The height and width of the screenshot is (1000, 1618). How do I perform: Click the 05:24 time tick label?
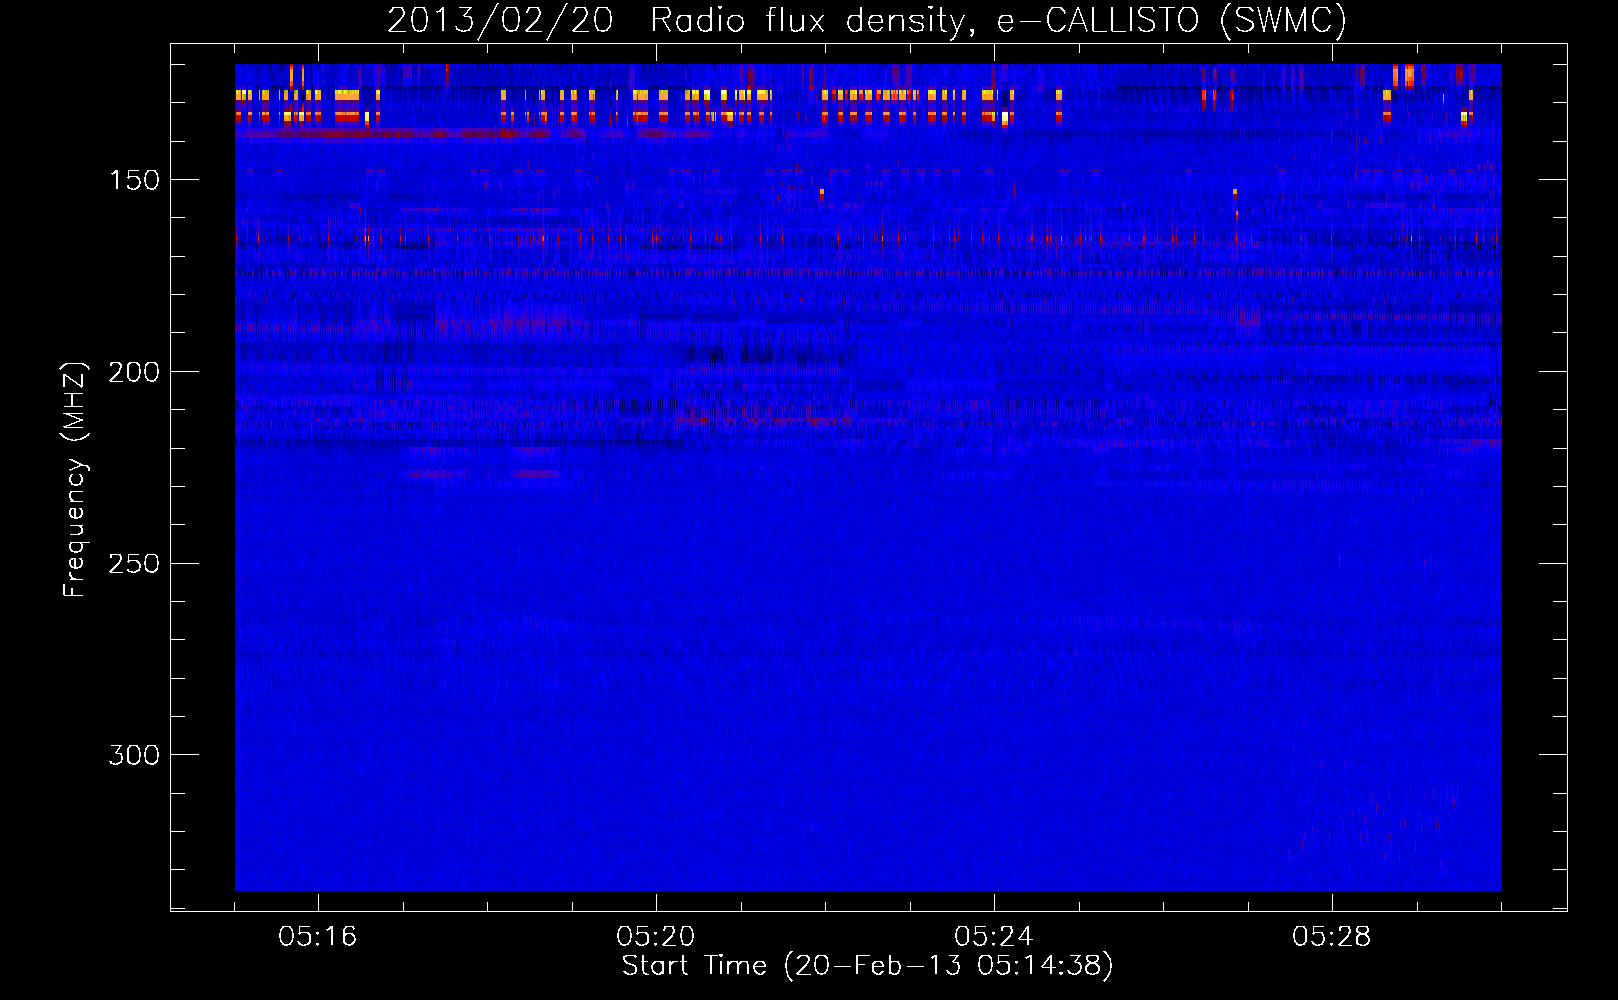click(994, 937)
